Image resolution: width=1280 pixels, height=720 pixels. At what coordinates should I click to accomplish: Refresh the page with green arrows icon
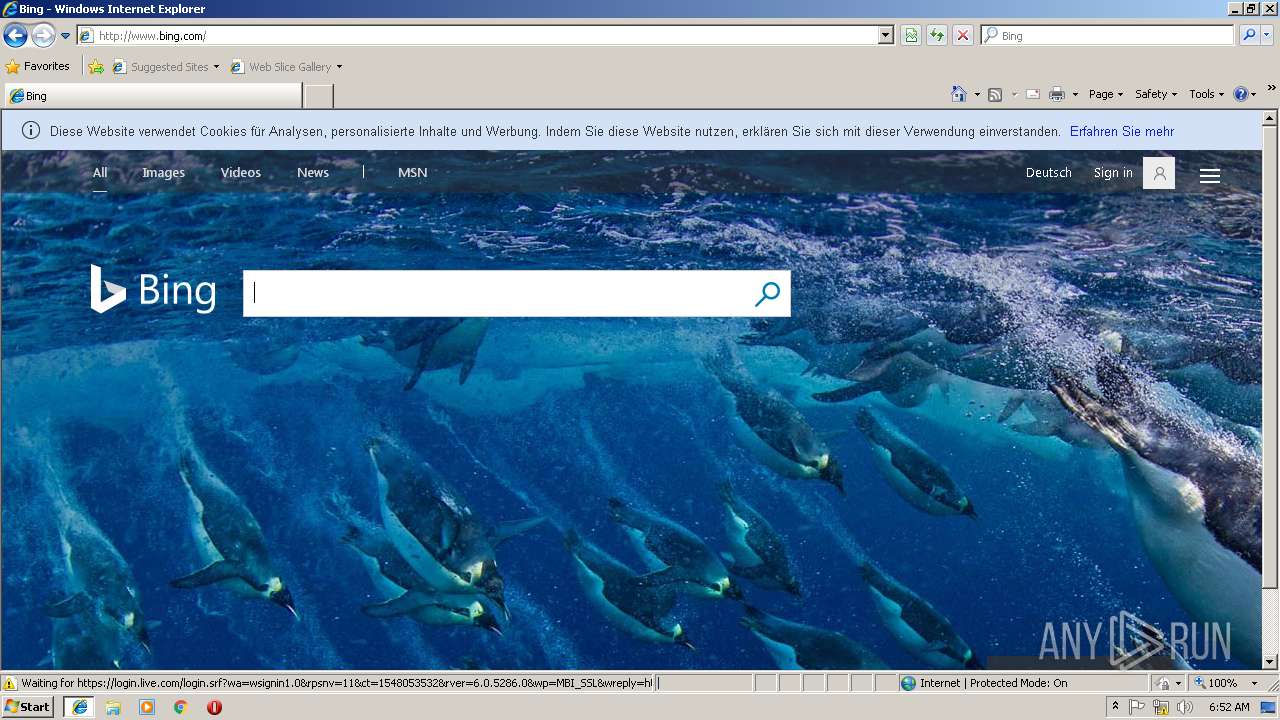[x=937, y=36]
